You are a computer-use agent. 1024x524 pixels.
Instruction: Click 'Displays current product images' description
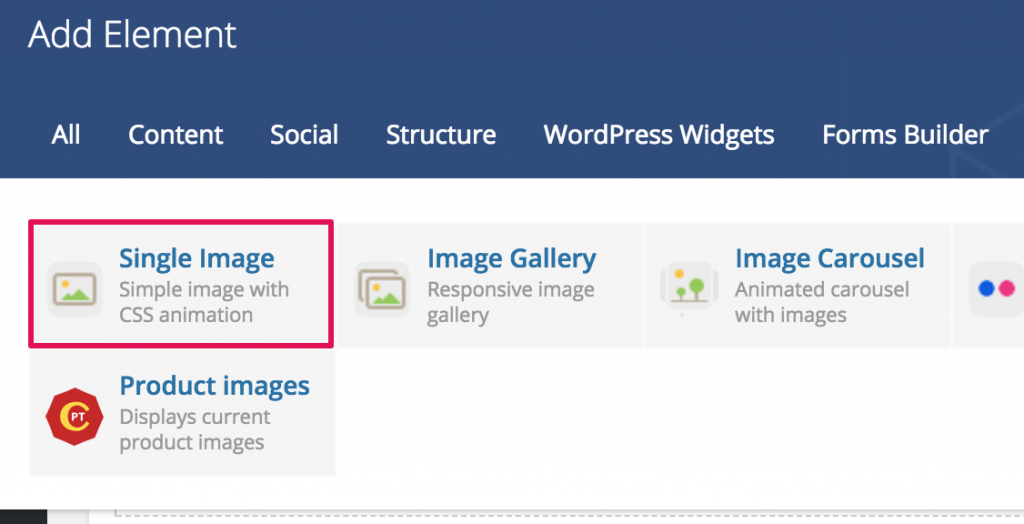point(195,429)
